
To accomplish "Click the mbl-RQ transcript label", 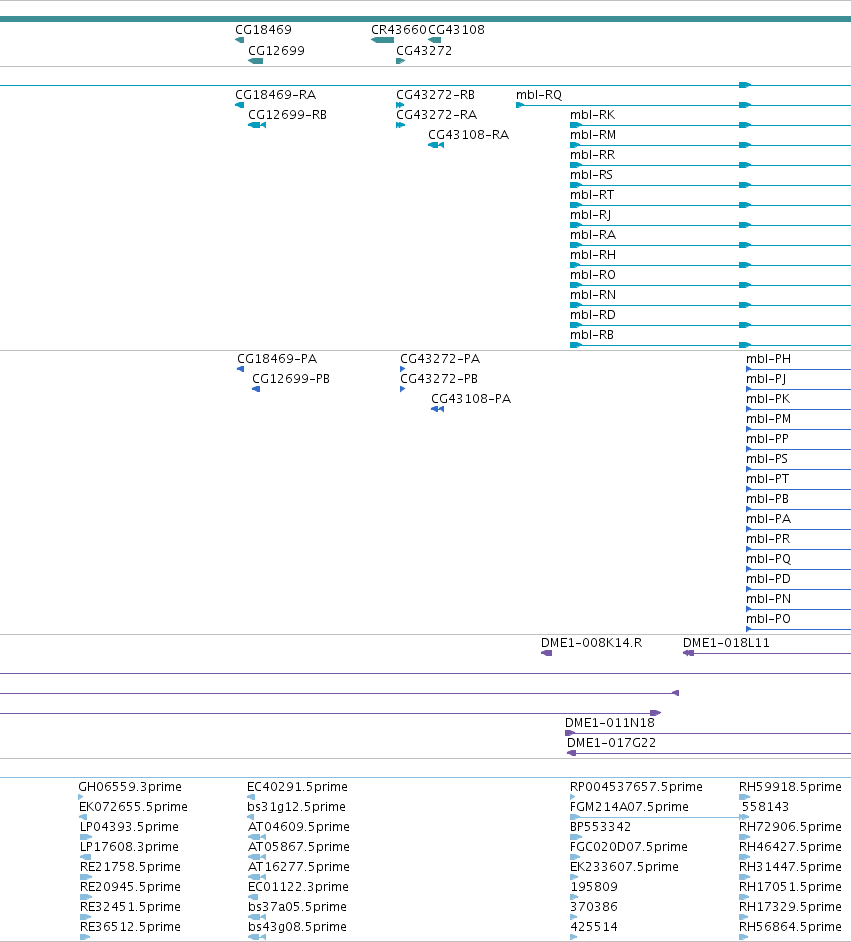I will coord(539,94).
